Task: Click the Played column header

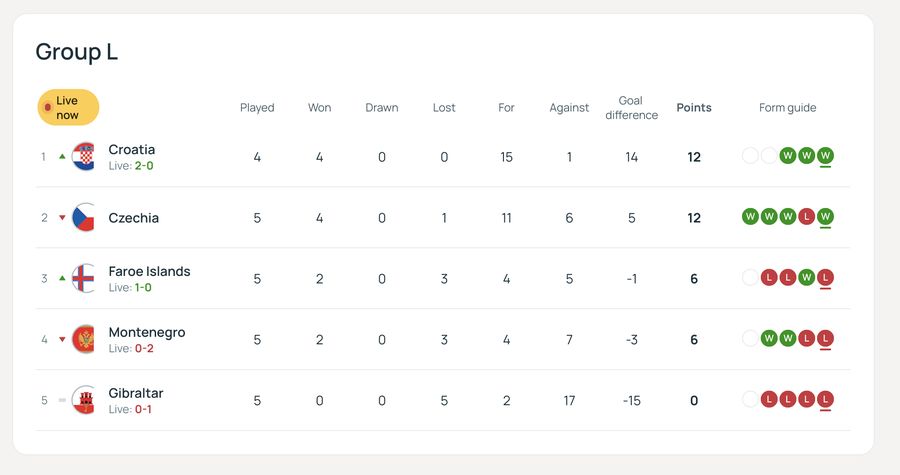Action: pos(257,108)
